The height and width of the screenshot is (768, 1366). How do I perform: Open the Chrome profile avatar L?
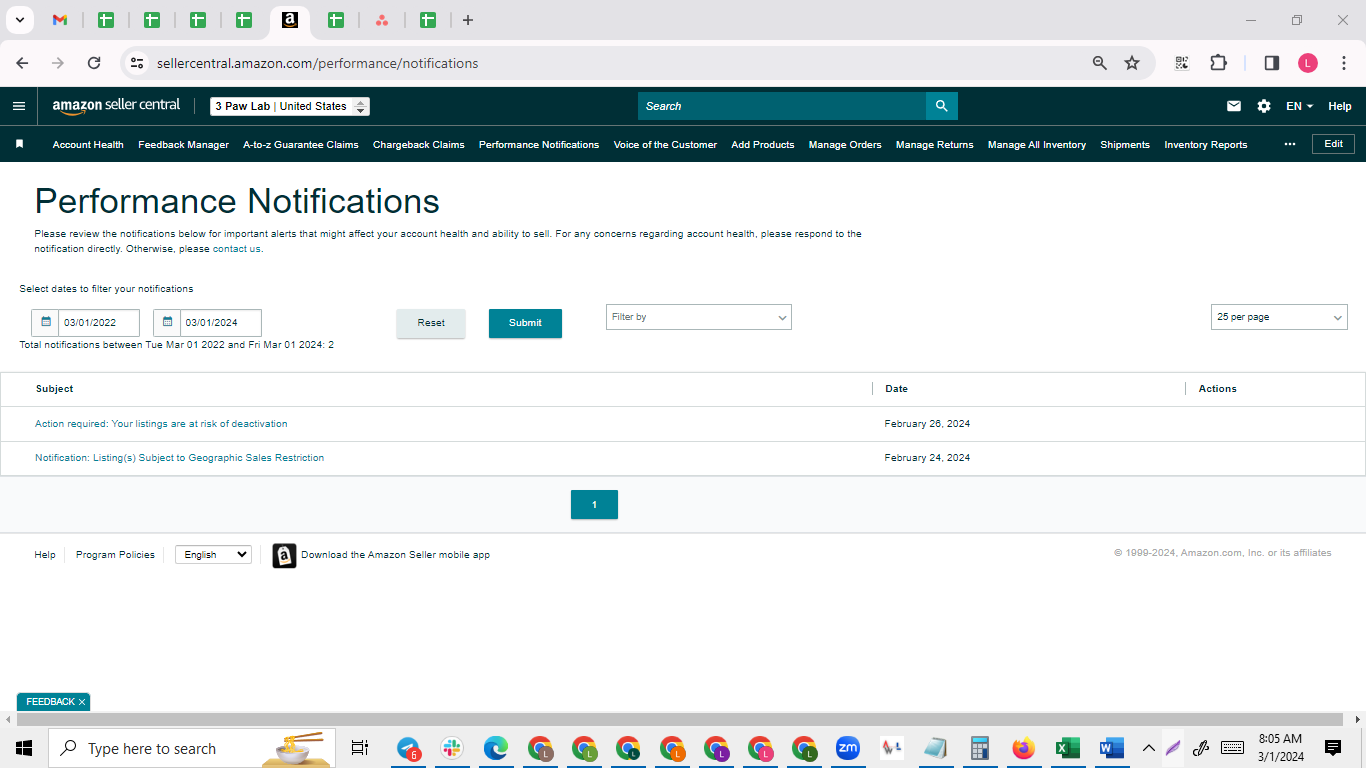[x=1308, y=63]
